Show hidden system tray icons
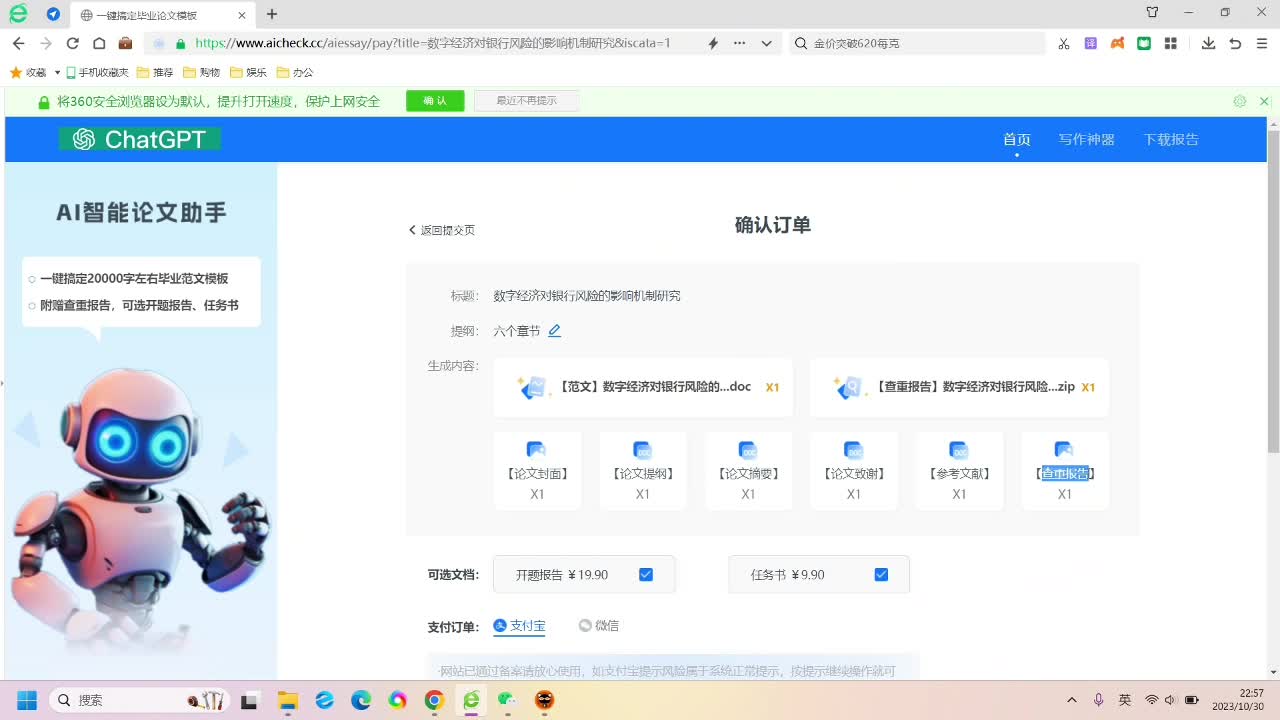 1072,700
